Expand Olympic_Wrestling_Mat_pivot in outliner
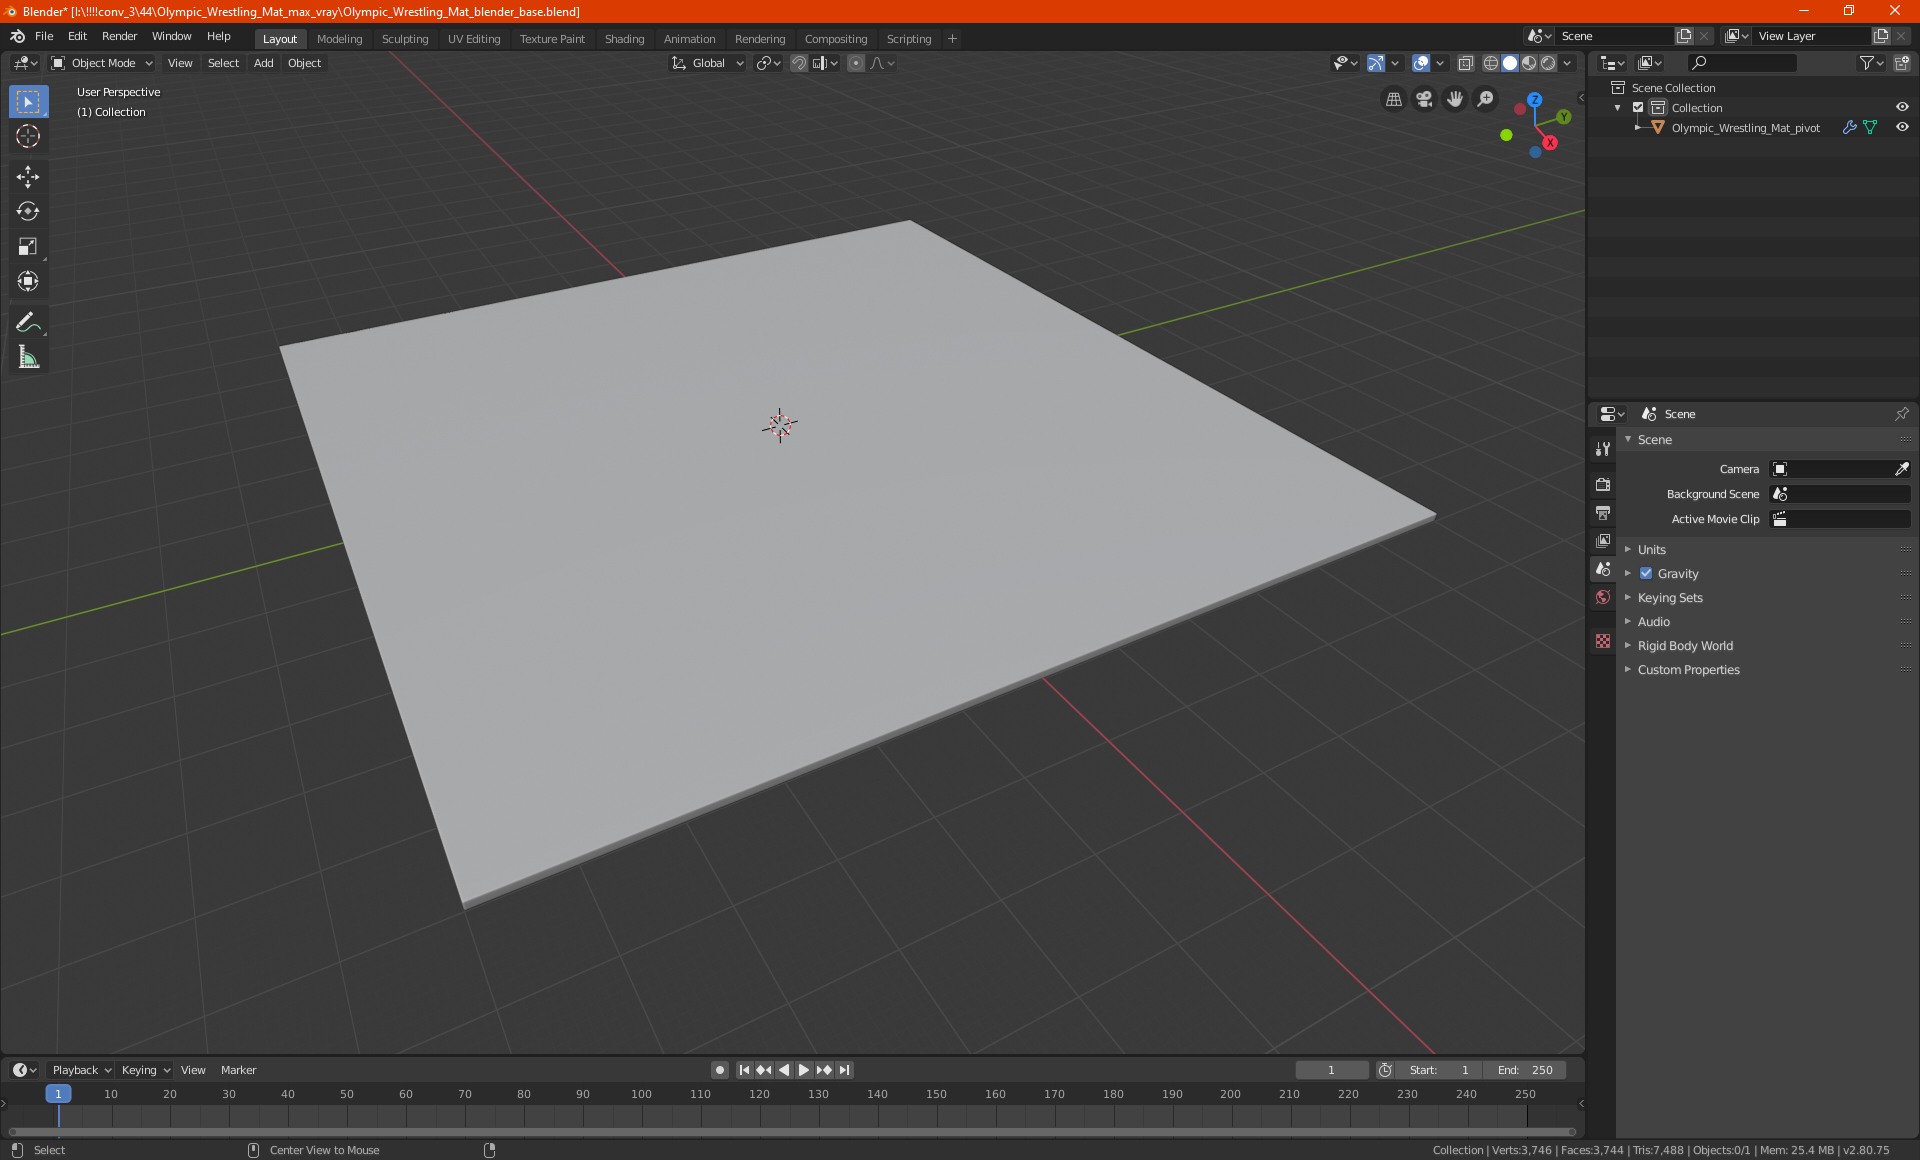 (x=1638, y=128)
